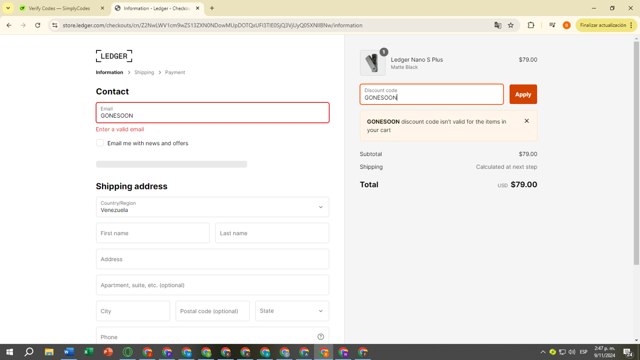The image size is (640, 360).
Task: Open the Chrome extensions puzzle icon
Action: (x=531, y=25)
